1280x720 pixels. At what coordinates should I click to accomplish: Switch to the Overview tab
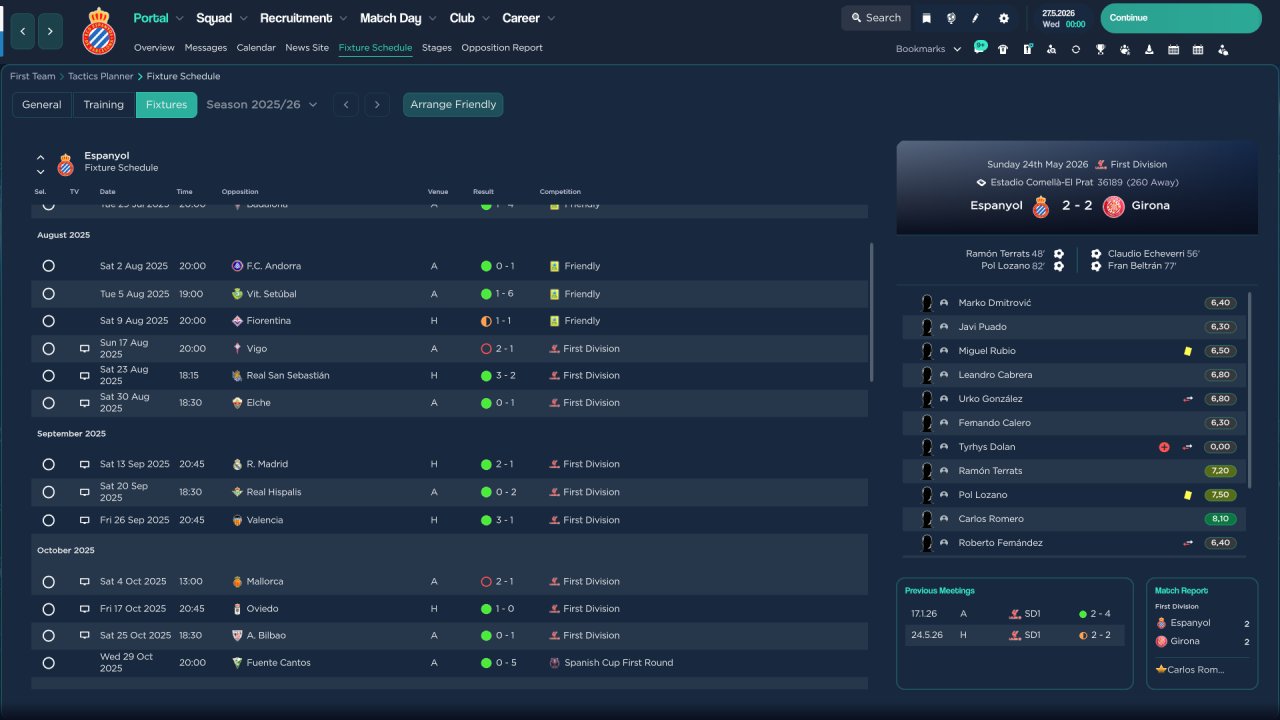click(154, 48)
